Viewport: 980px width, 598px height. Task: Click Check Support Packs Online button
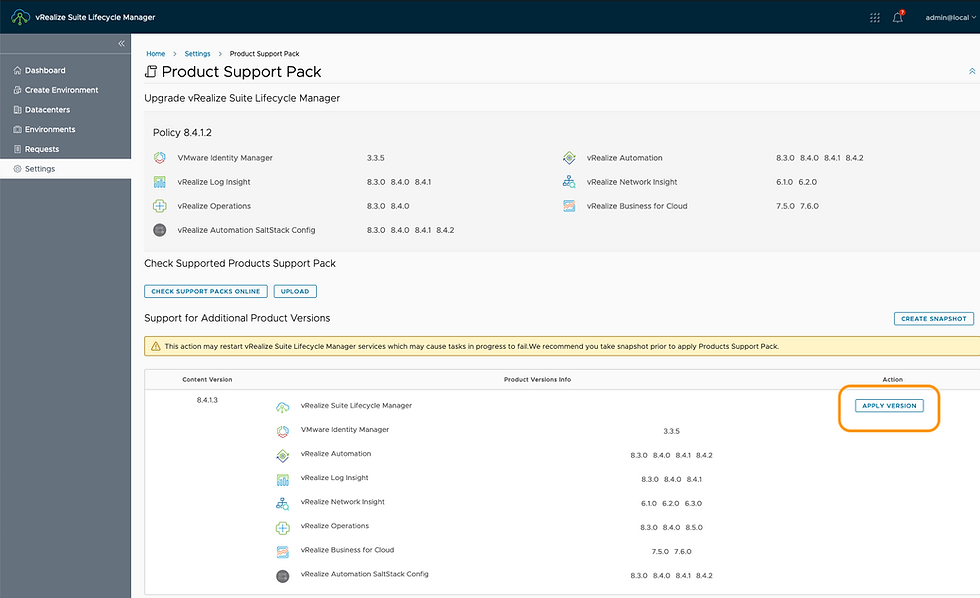pyautogui.click(x=206, y=291)
